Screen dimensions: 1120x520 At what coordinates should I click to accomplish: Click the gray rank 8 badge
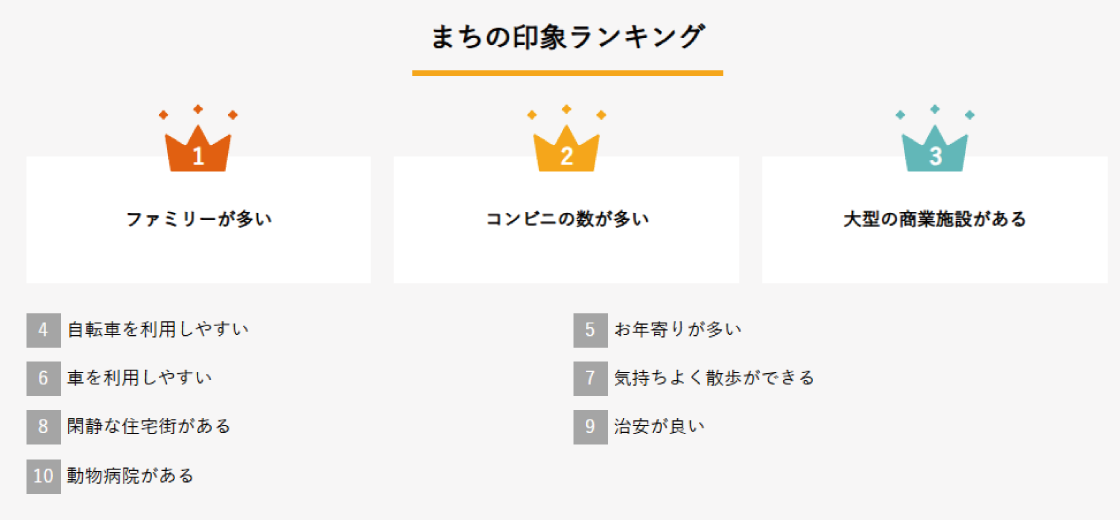tap(43, 427)
